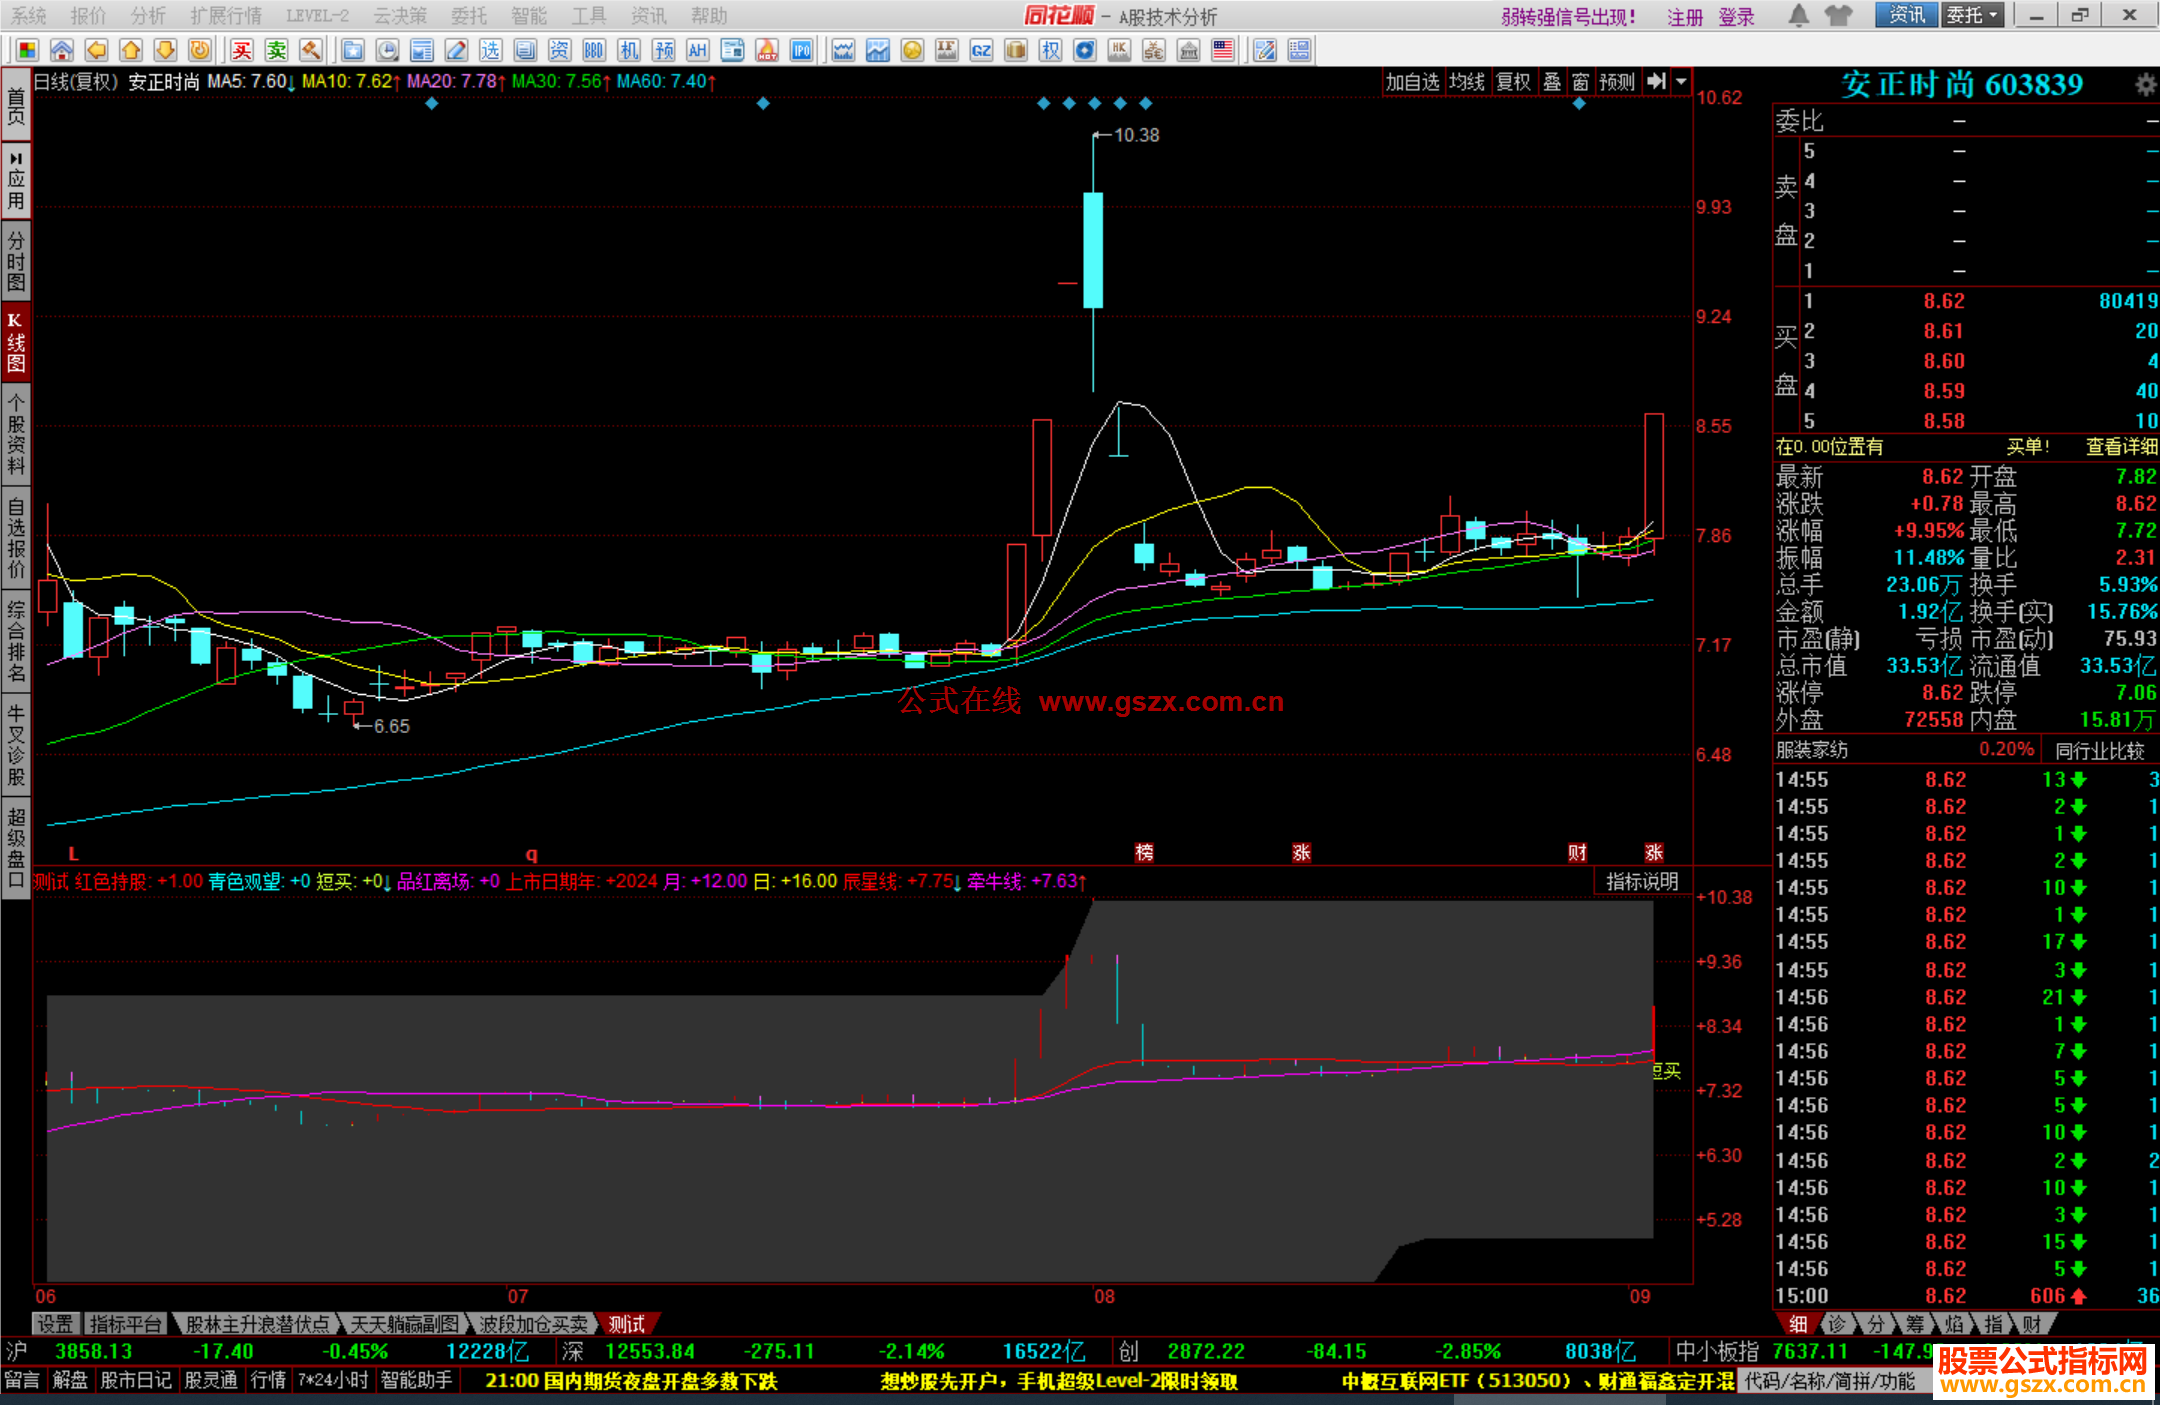Collapse panel with the arrow-bar icon
The width and height of the screenshot is (2160, 1405).
click(x=1656, y=82)
